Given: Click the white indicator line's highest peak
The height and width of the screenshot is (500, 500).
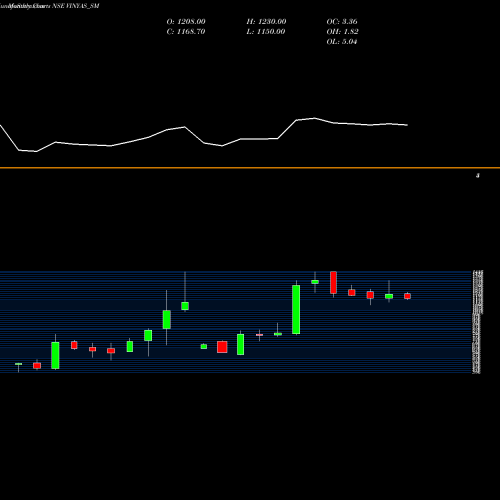Looking at the screenshot, I should (x=314, y=118).
